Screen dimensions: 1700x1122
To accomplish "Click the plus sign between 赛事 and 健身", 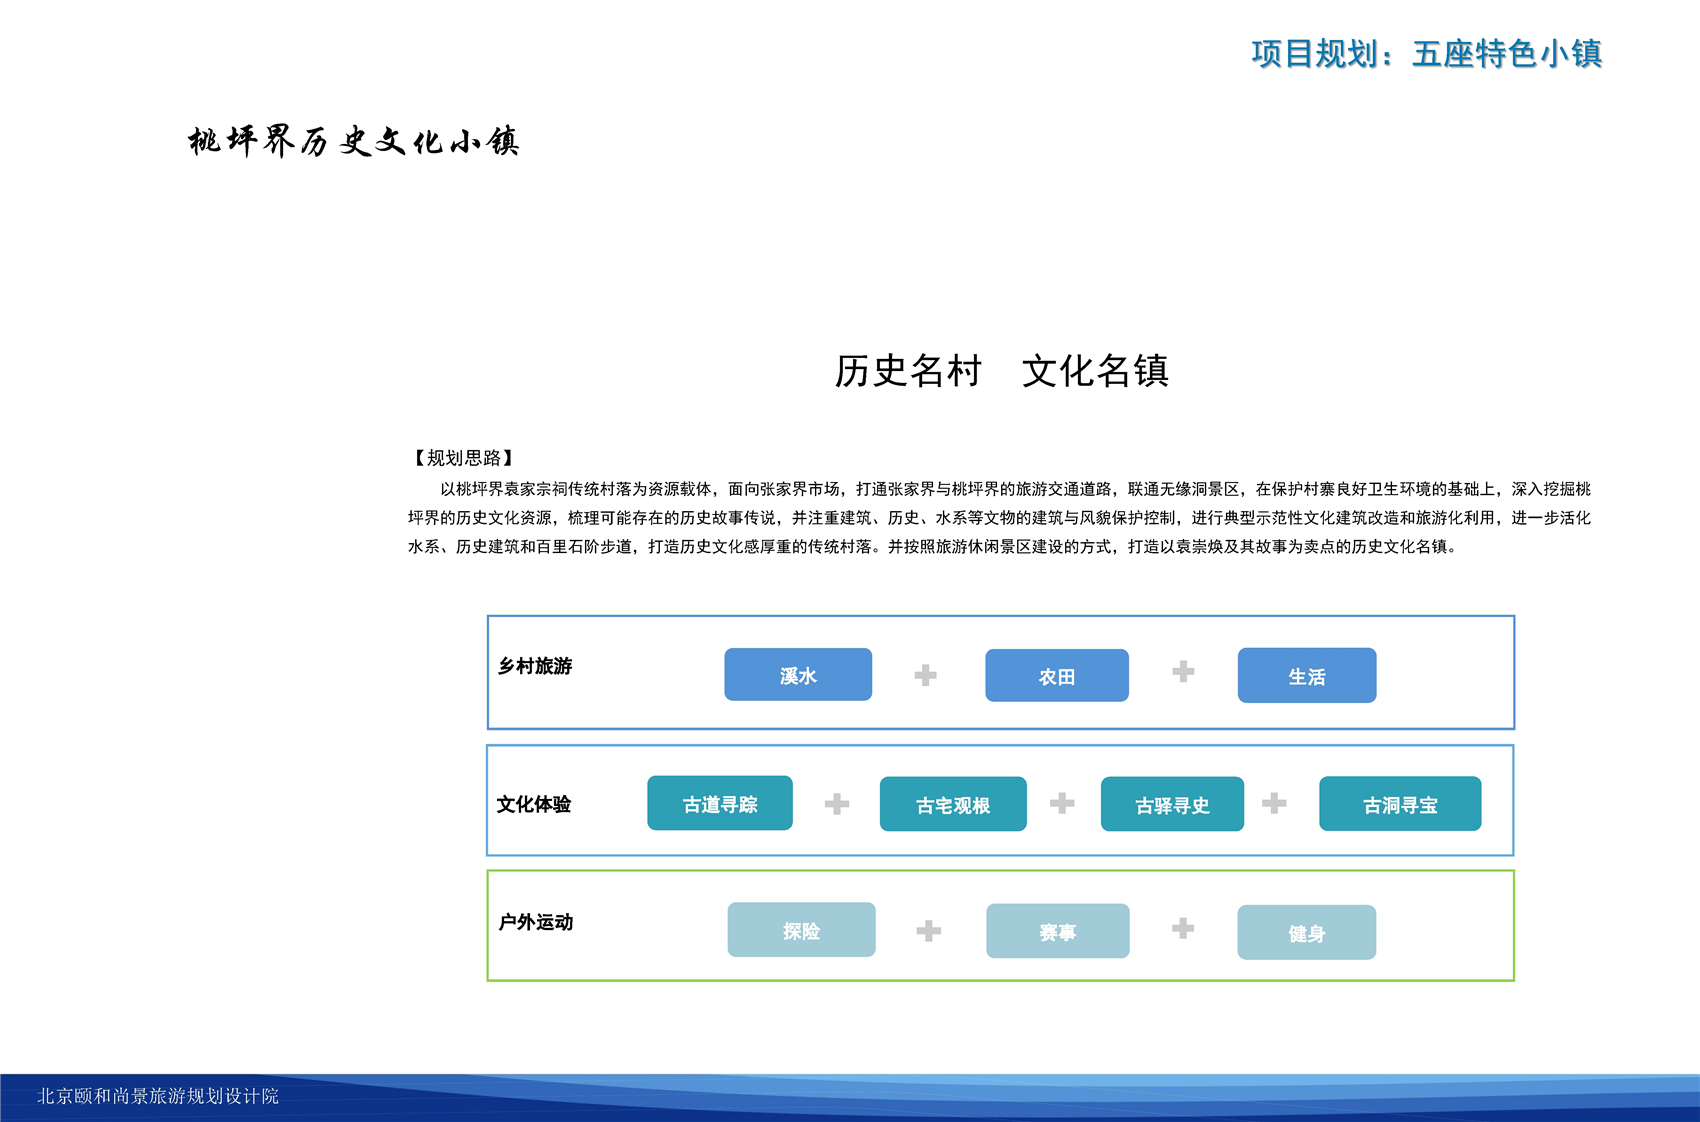I will click(x=1183, y=929).
